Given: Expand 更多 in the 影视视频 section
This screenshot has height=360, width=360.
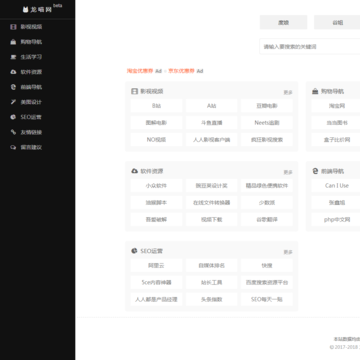Looking at the screenshot, I should (288, 92).
